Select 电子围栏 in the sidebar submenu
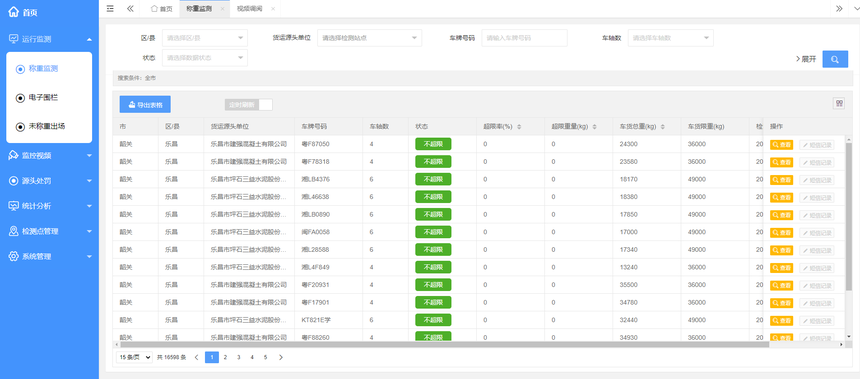This screenshot has height=379, width=860. 43,98
